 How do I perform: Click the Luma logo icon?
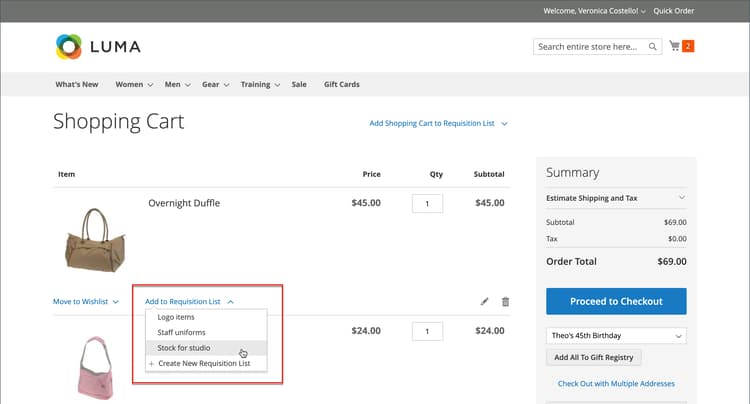tap(69, 46)
